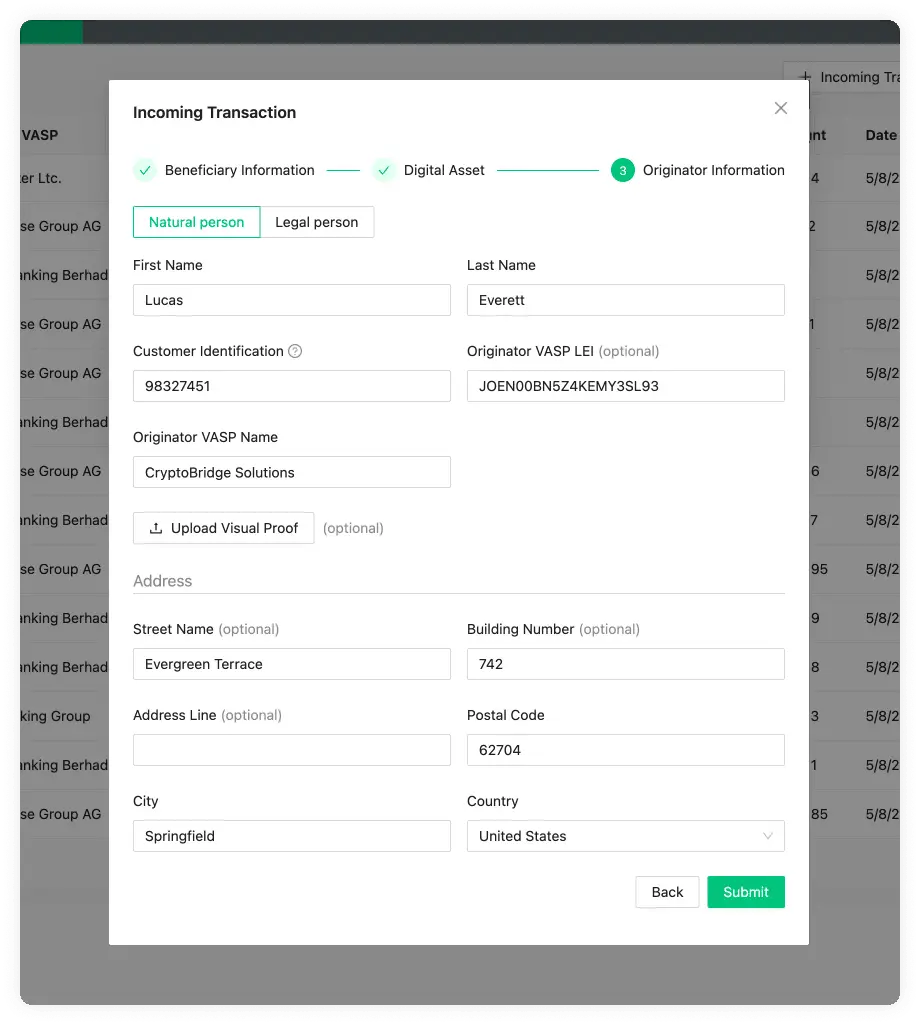Go back to the Digital Asset step

pyautogui.click(x=666, y=892)
